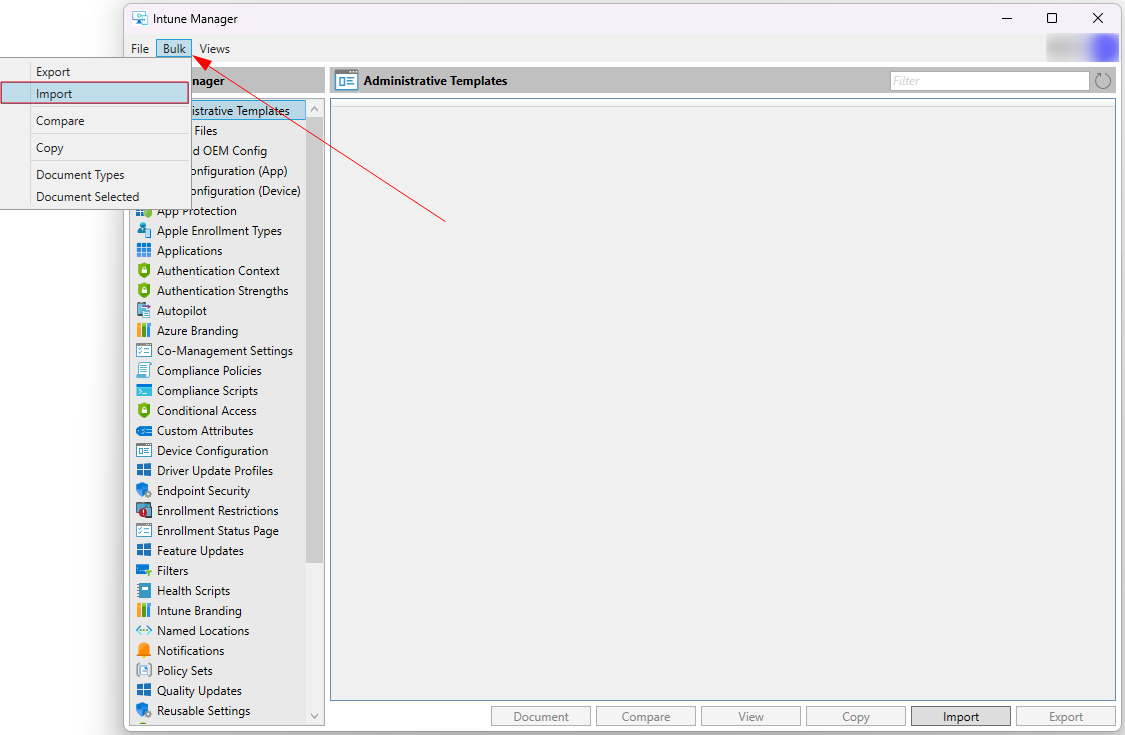Click the Enrollment Status Page icon

[143, 530]
